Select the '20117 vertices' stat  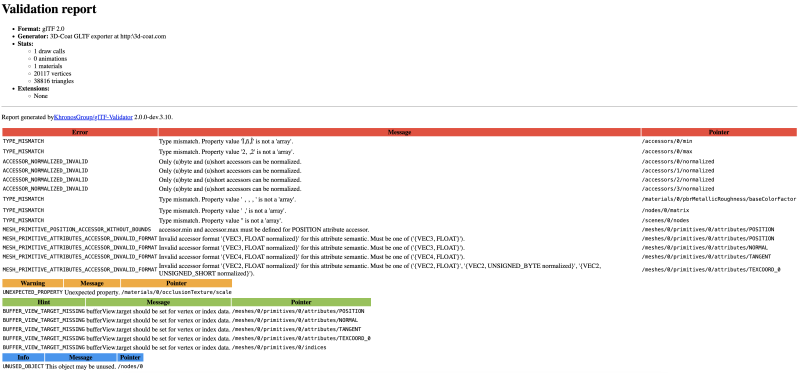[53, 73]
